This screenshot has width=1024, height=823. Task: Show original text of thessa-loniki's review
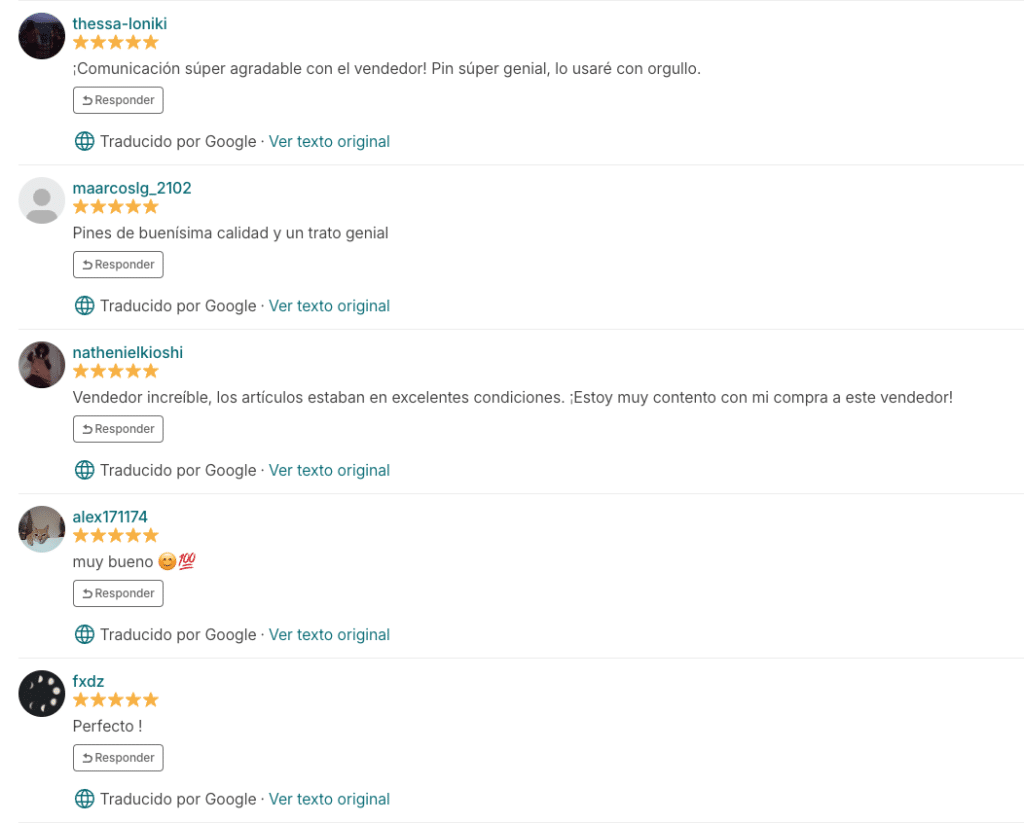coord(329,142)
